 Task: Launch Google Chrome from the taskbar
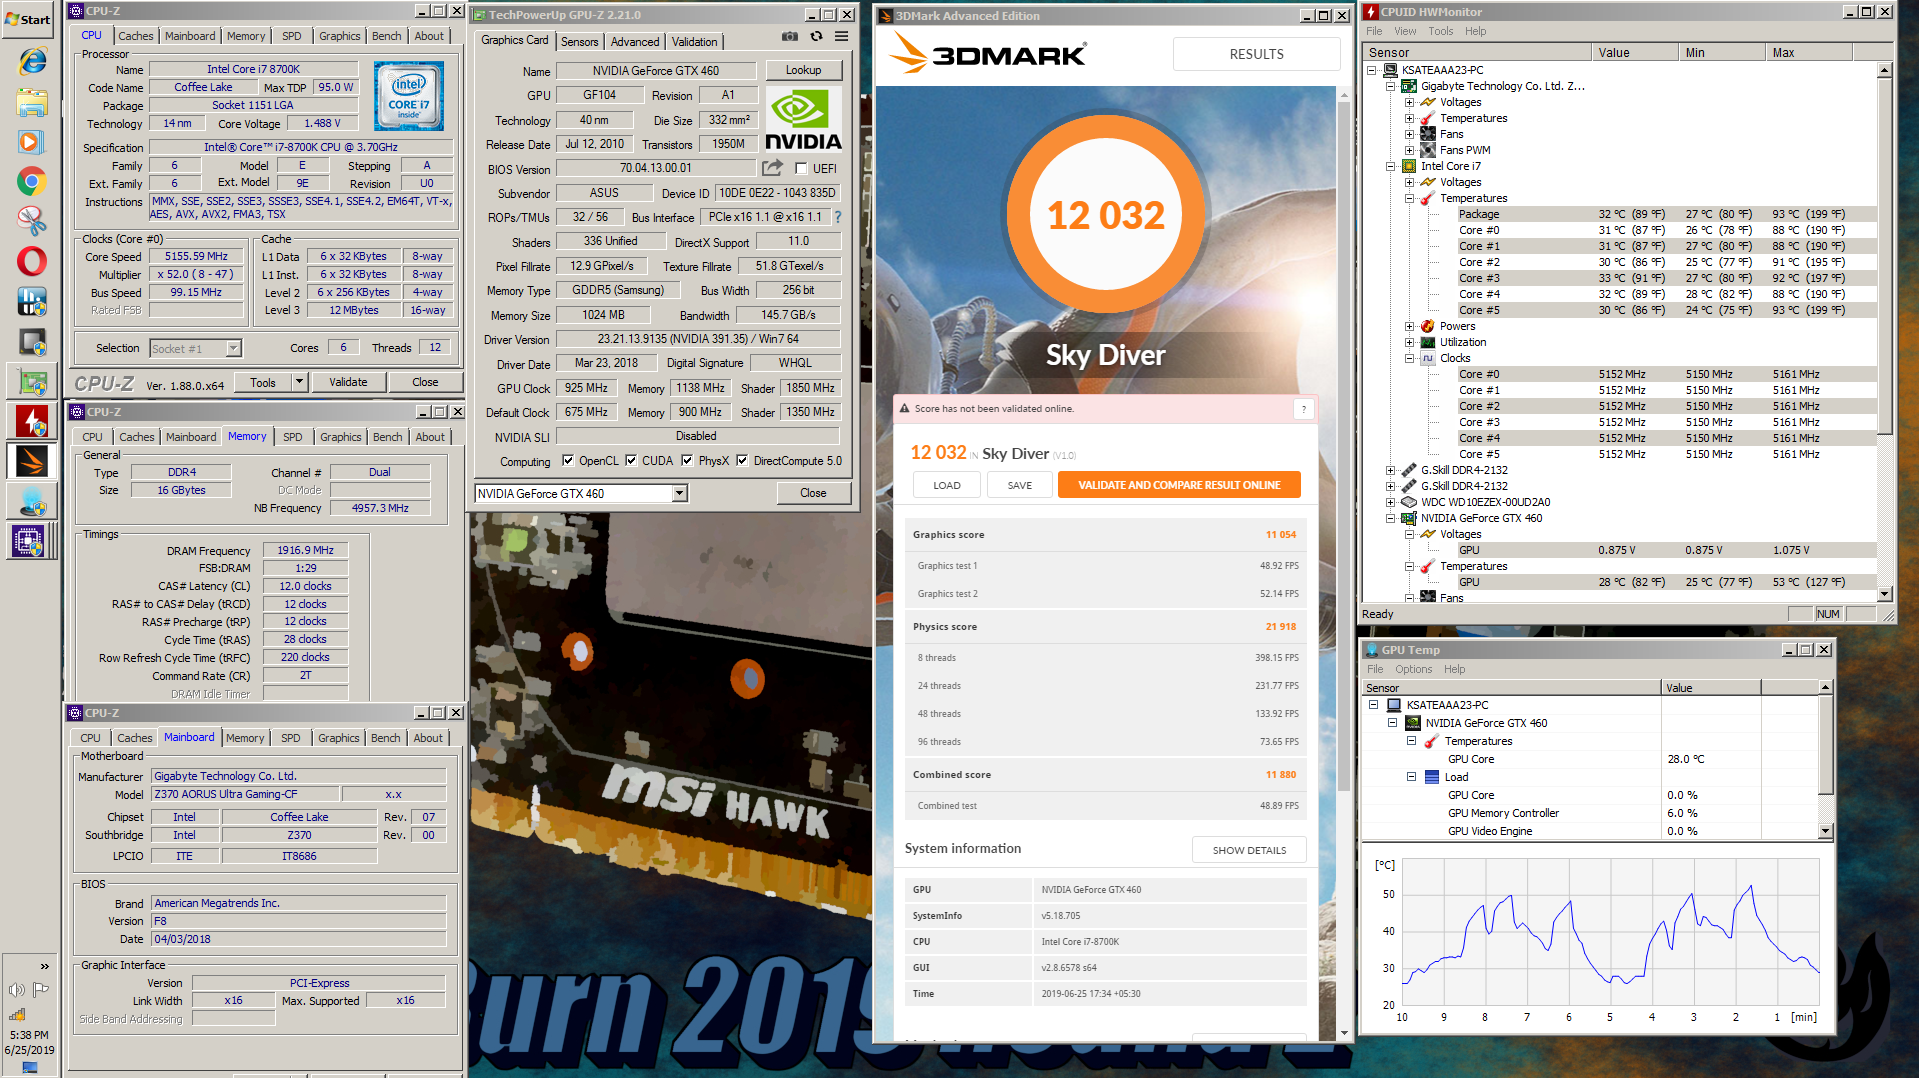(32, 182)
